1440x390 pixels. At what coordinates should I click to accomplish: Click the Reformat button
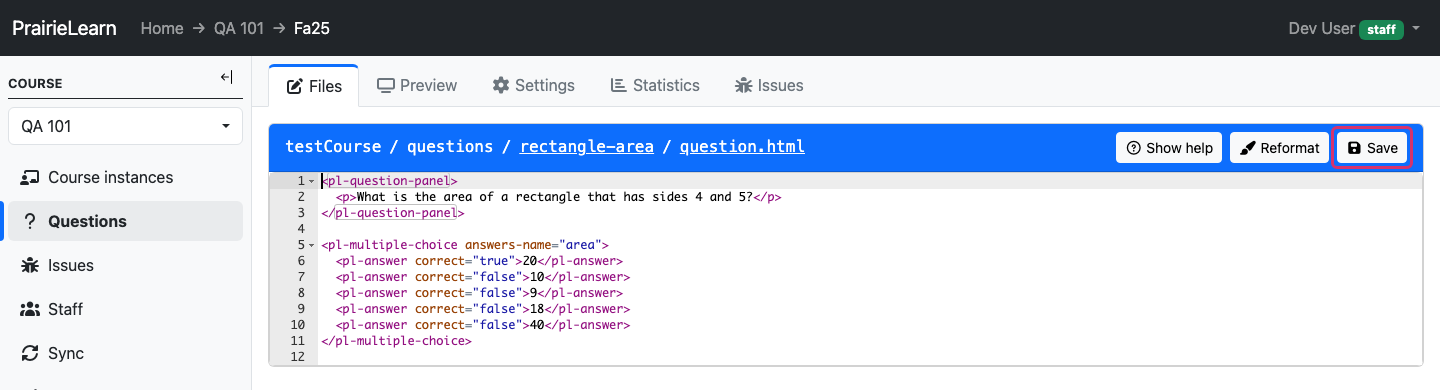click(1279, 148)
